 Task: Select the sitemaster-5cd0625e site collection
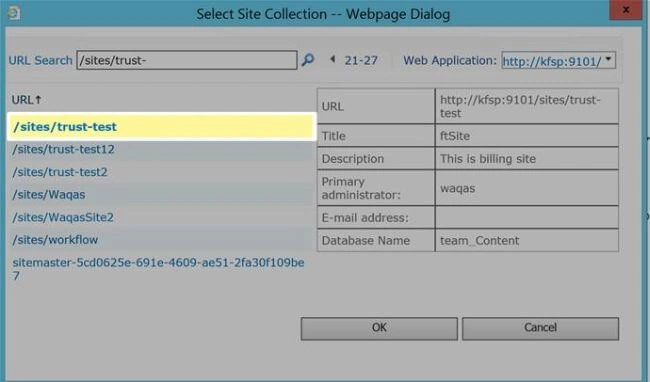click(x=158, y=269)
